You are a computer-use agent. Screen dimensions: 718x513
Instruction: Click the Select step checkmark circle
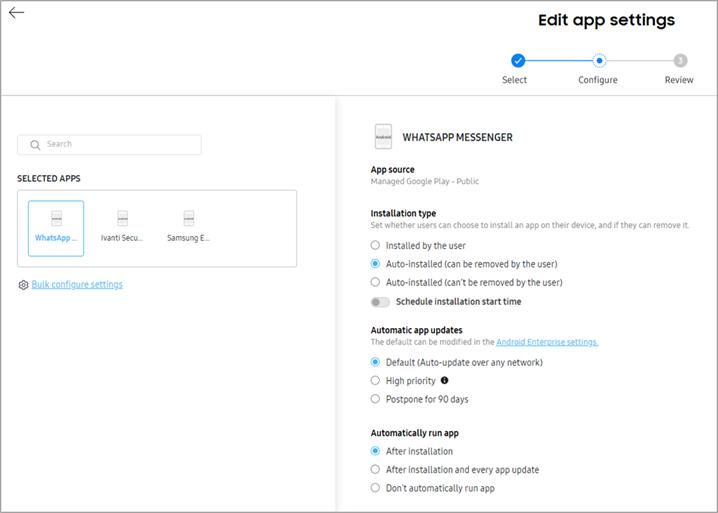[x=518, y=60]
